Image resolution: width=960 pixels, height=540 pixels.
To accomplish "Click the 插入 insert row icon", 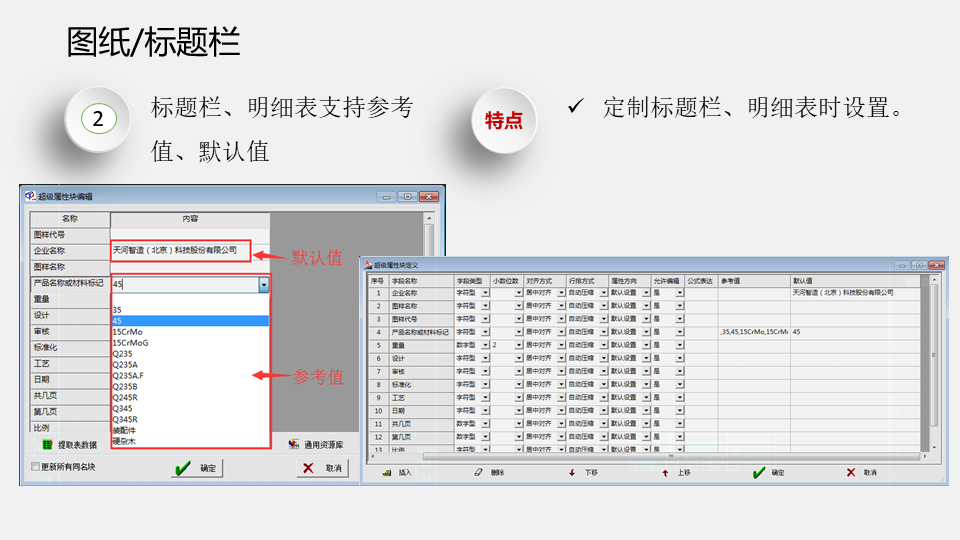I will (x=388, y=472).
